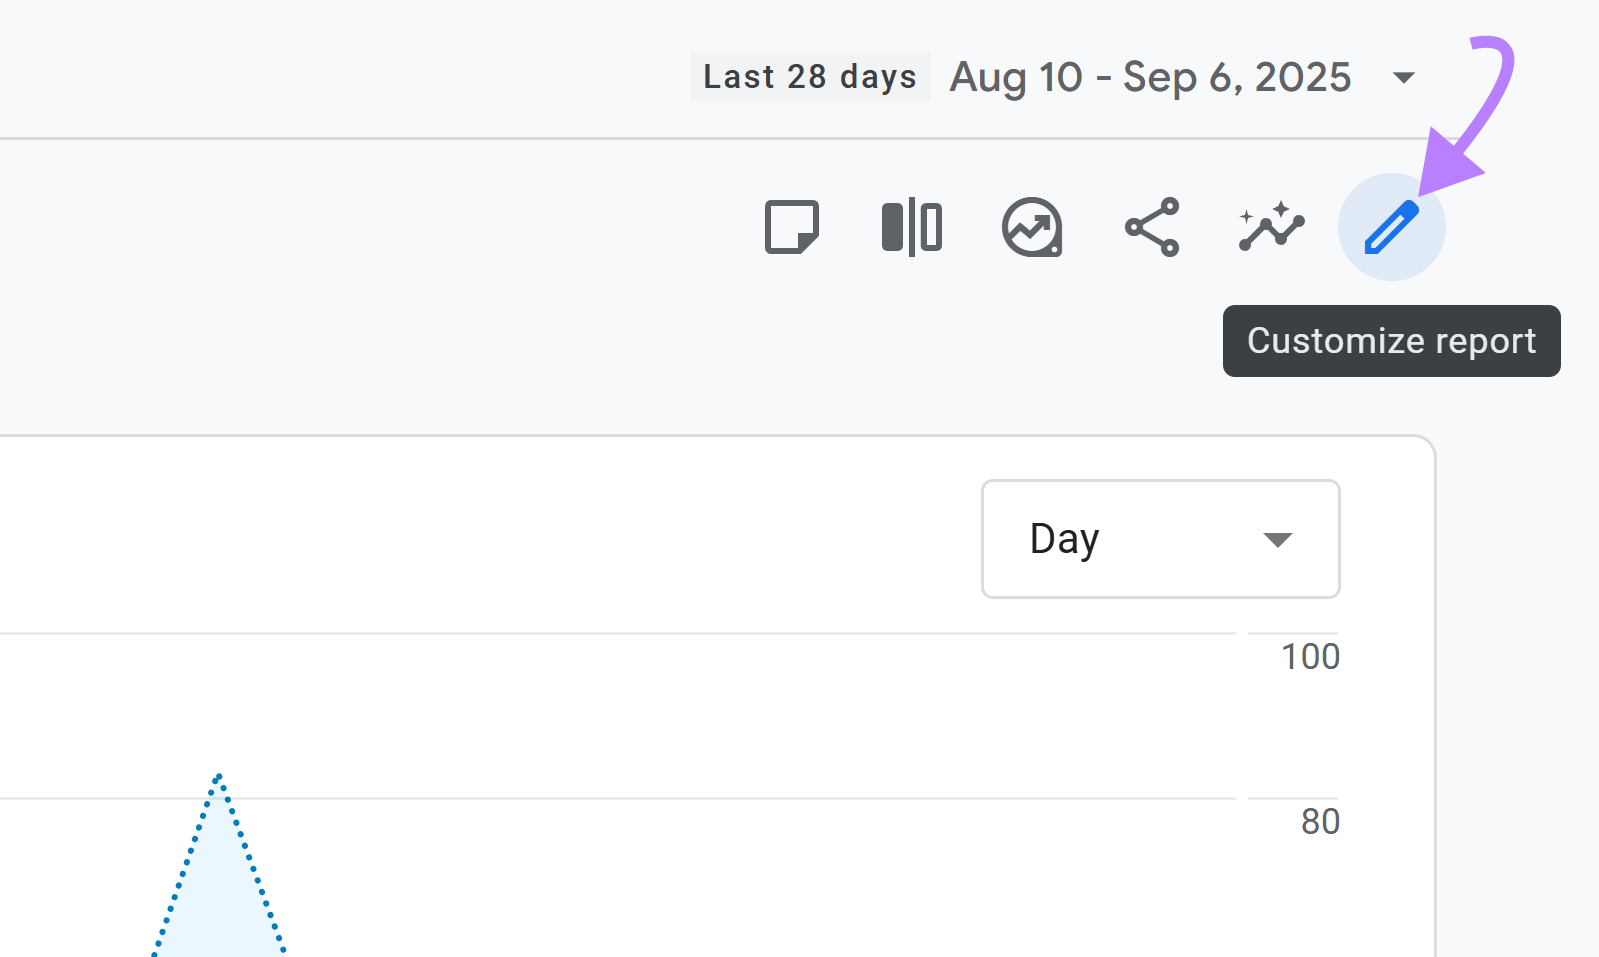Select the sparkline chart Insights button

pyautogui.click(x=1270, y=227)
